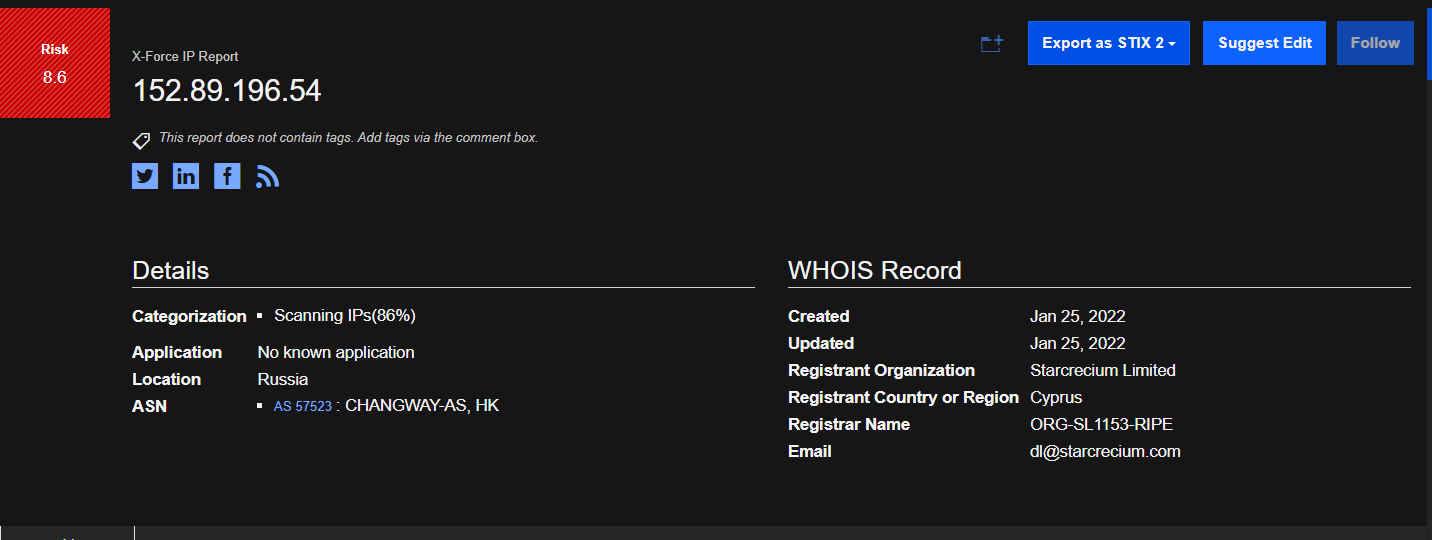This screenshot has width=1432, height=540.
Task: Click the Scanning IPs(86%) categorization entry
Action: pyautogui.click(x=344, y=315)
